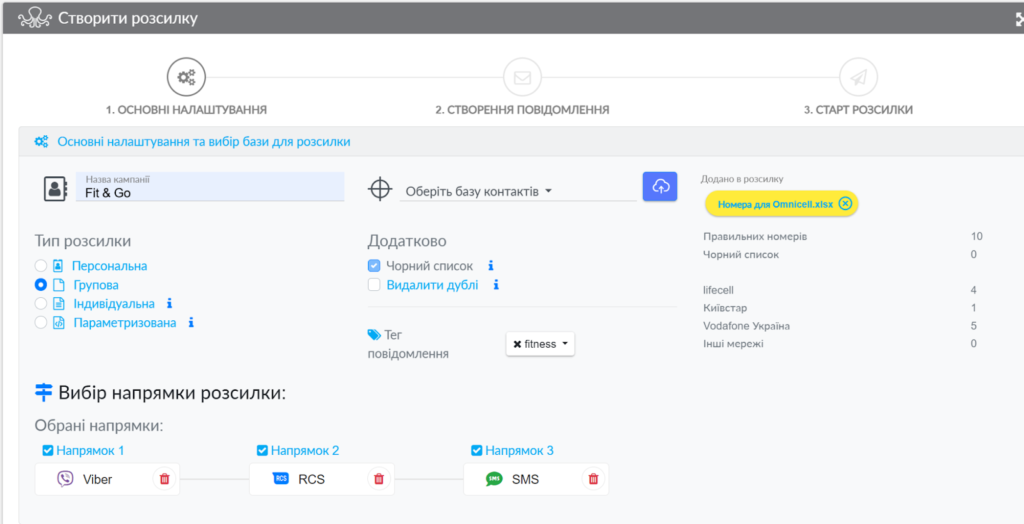Click gears icon beside Основні налаштування heading
This screenshot has width=1024, height=524.
[x=41, y=141]
